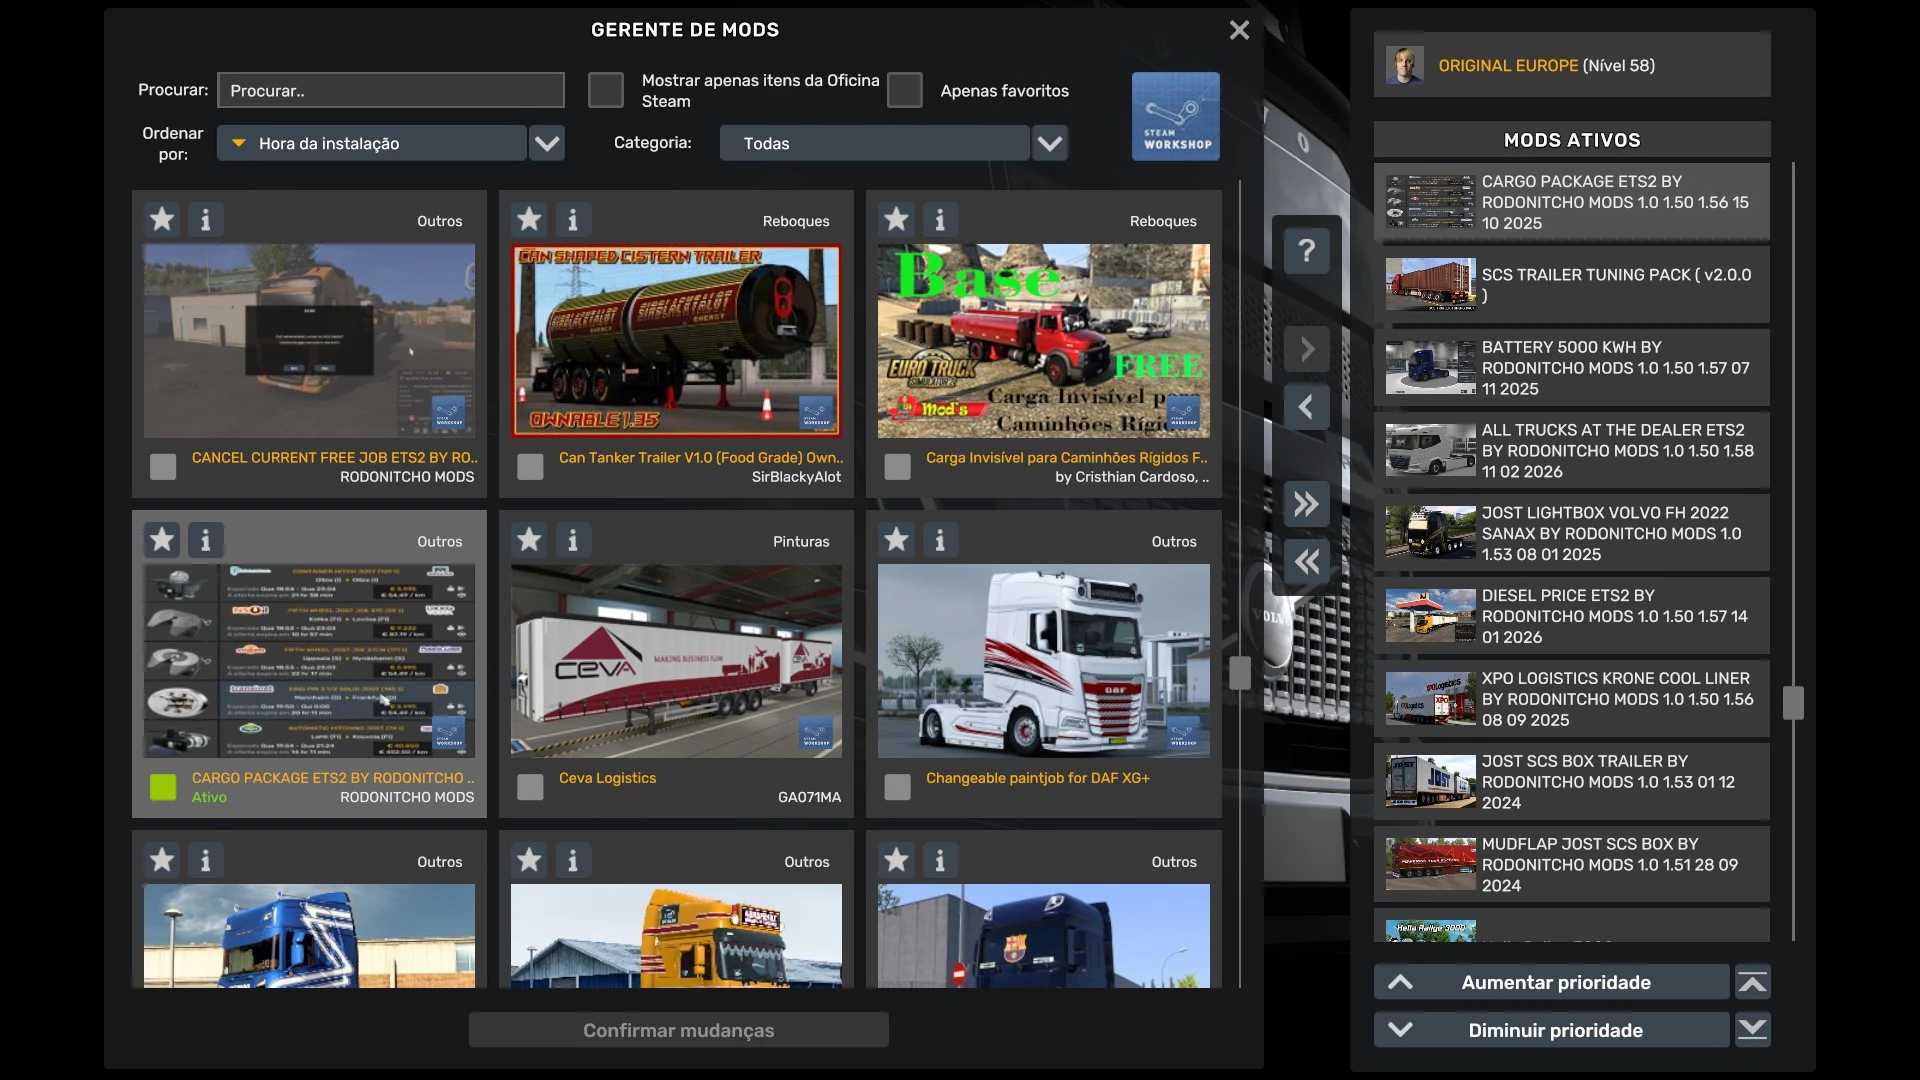Activate all mods with double right arrow
The height and width of the screenshot is (1080, 1920).
(x=1306, y=504)
